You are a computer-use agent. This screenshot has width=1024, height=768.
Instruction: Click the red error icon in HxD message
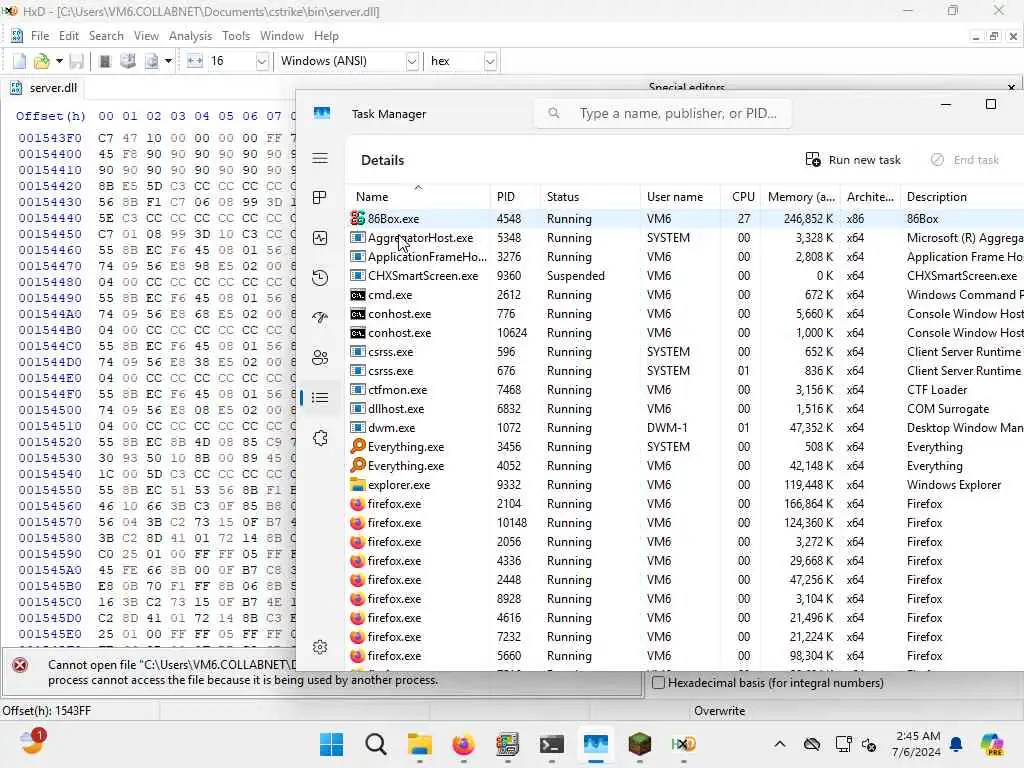20,665
